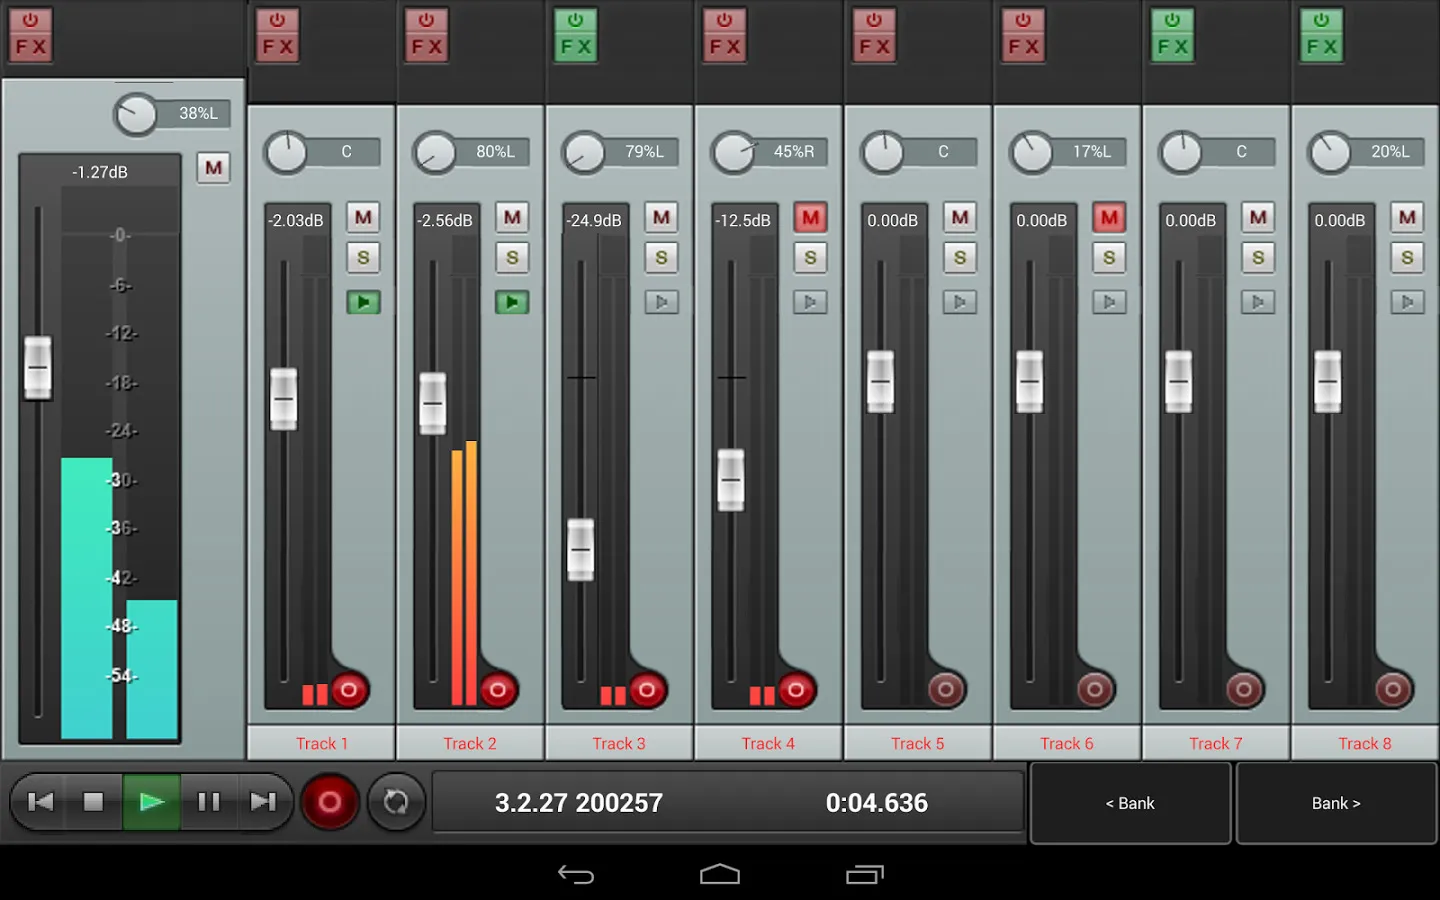Image resolution: width=1440 pixels, height=900 pixels.
Task: Click the record arm circle on Track 8
Action: point(1392,689)
